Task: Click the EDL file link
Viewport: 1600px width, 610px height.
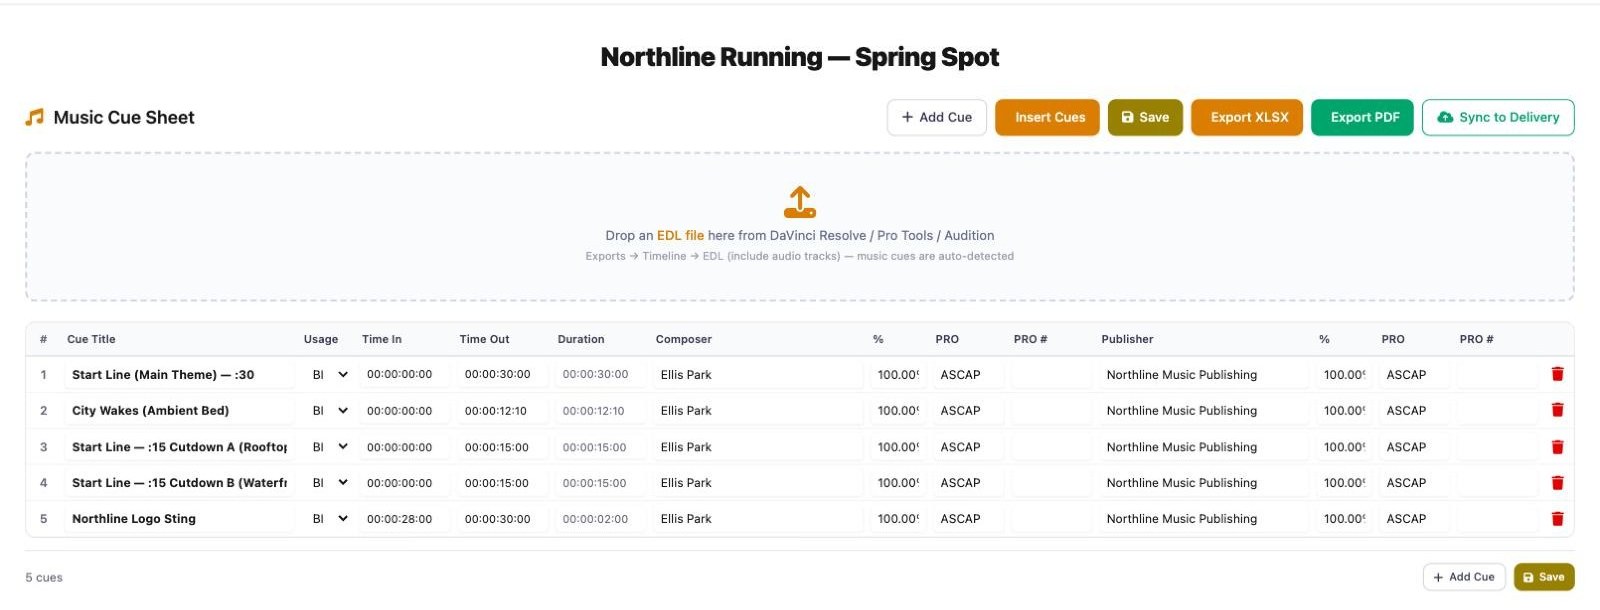Action: (x=680, y=236)
